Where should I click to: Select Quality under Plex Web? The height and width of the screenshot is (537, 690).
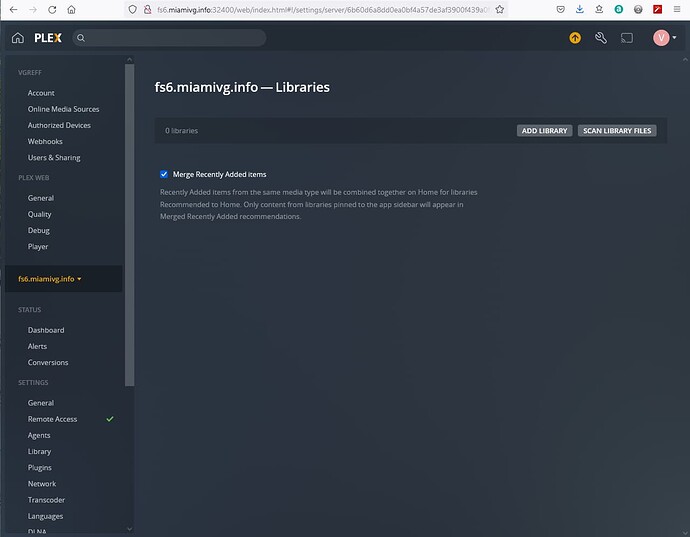(x=39, y=214)
